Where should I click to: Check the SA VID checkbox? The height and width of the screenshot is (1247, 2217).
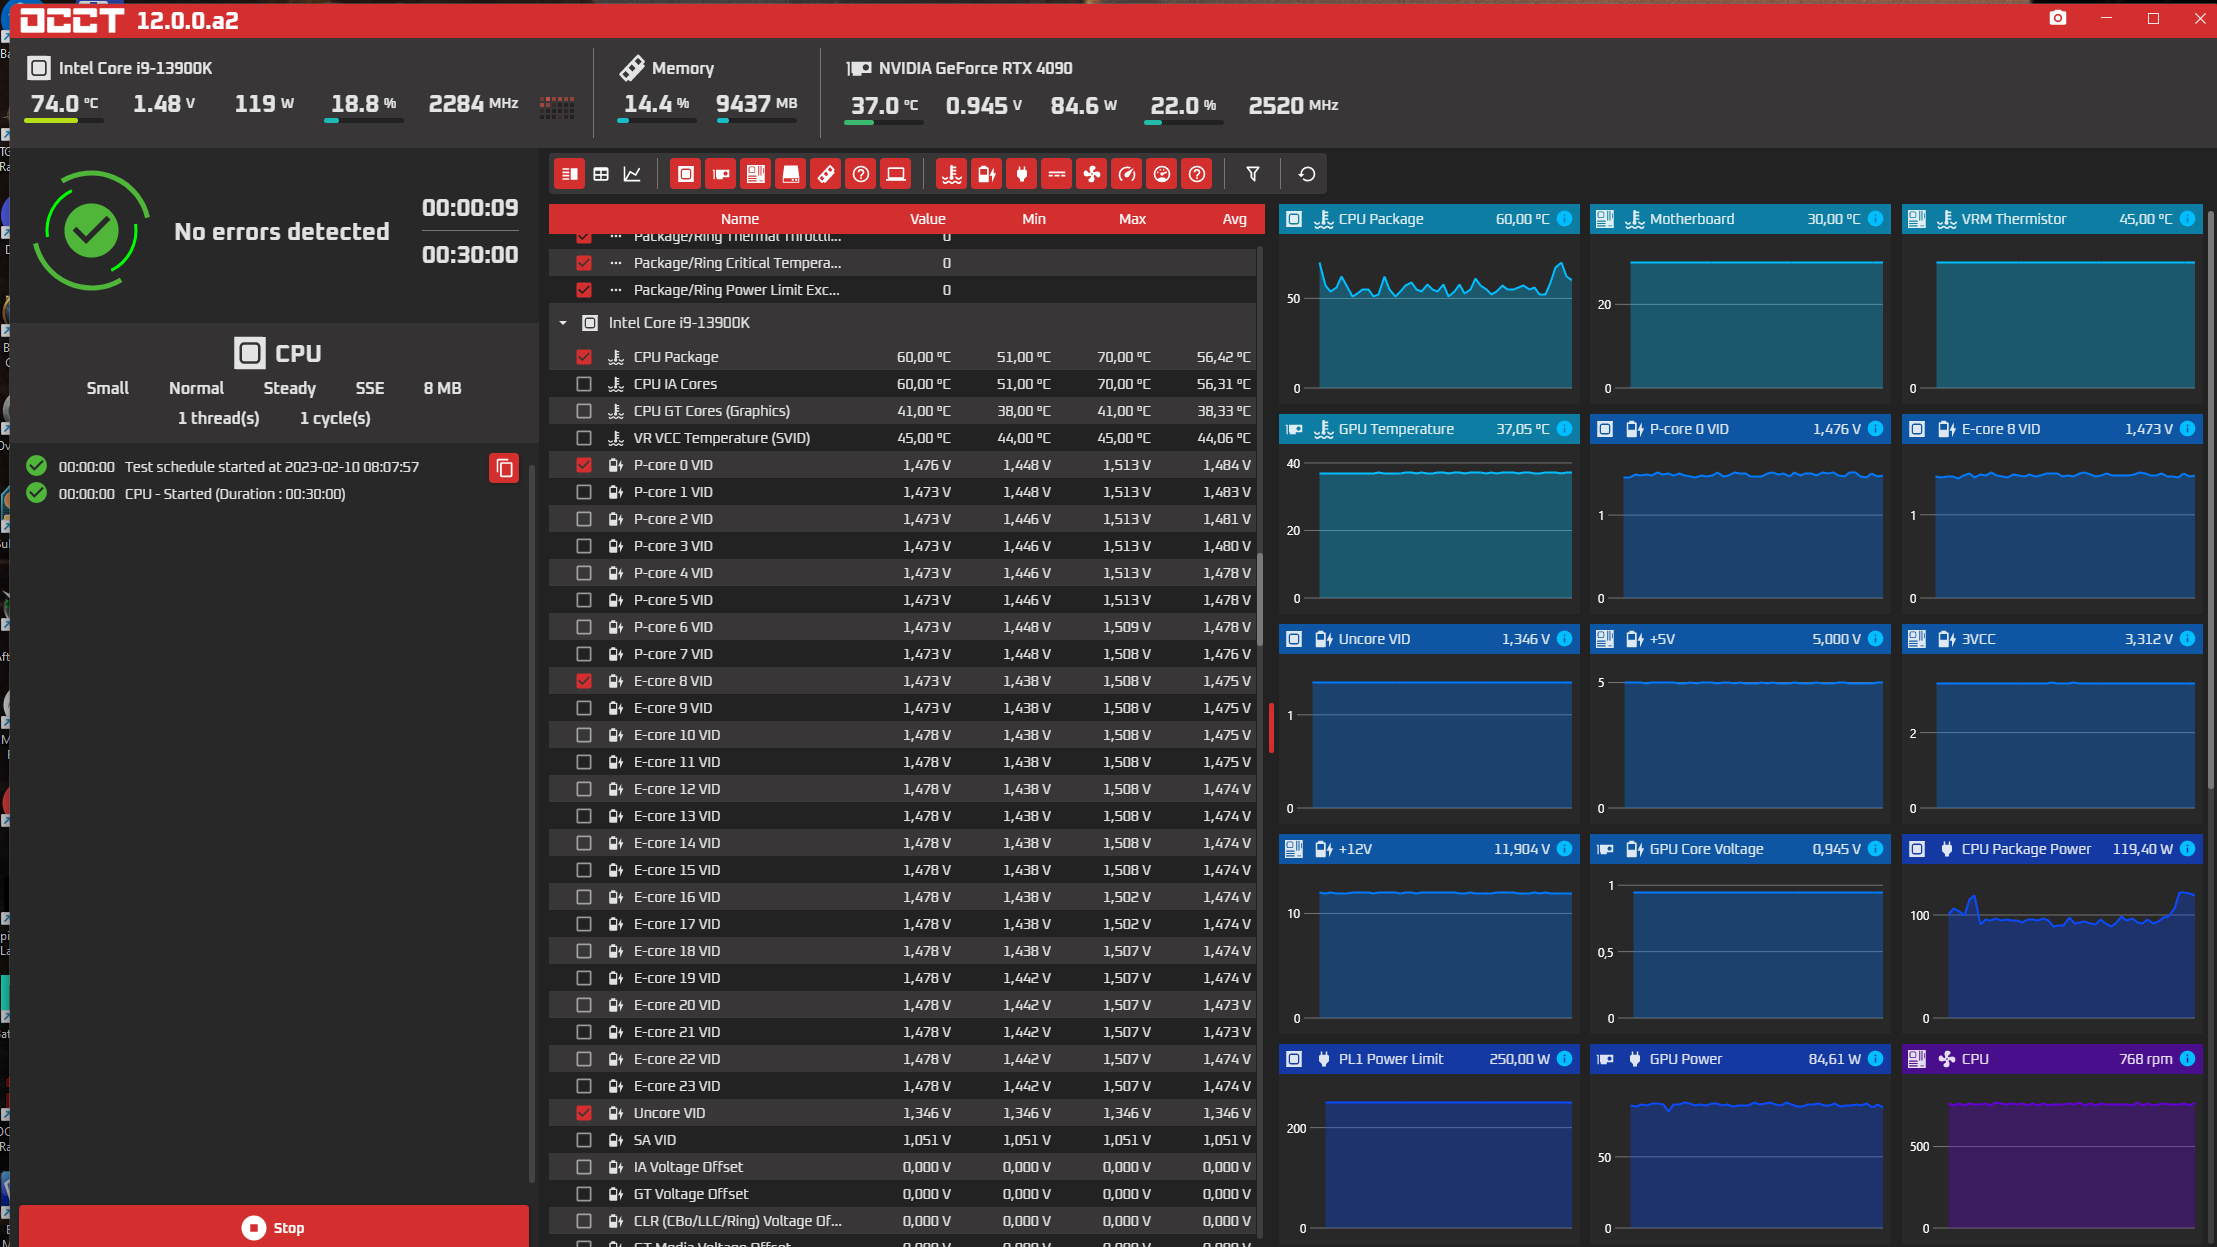[584, 1140]
